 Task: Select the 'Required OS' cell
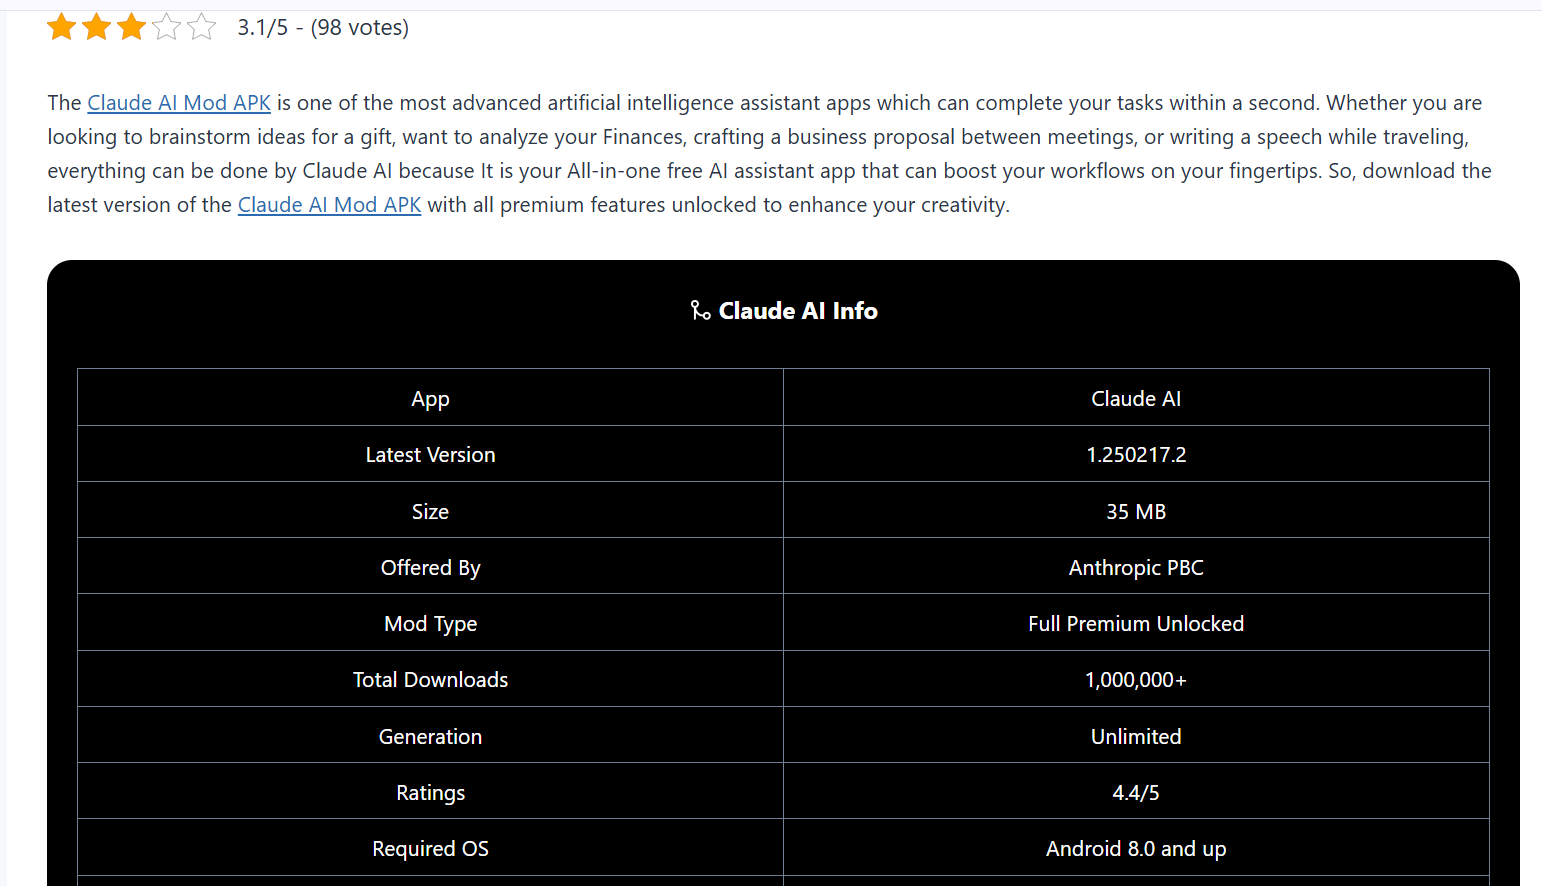[x=430, y=848]
